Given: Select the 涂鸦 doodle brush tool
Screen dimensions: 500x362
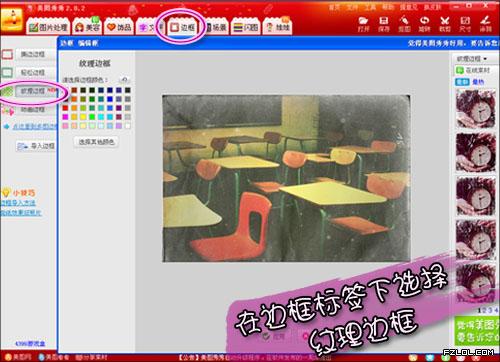Looking at the screenshot, I should point(485,24).
